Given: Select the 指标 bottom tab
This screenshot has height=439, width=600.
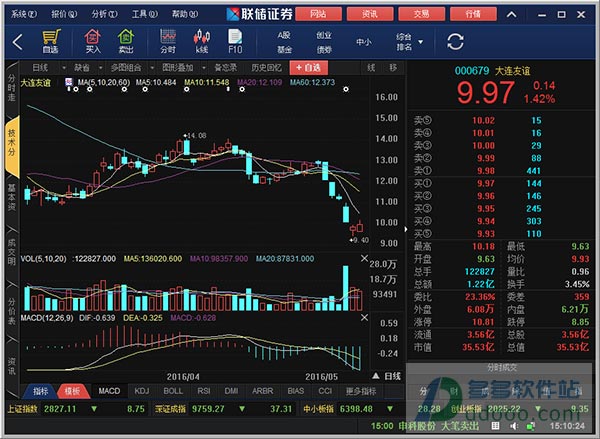Looking at the screenshot, I should (40, 391).
